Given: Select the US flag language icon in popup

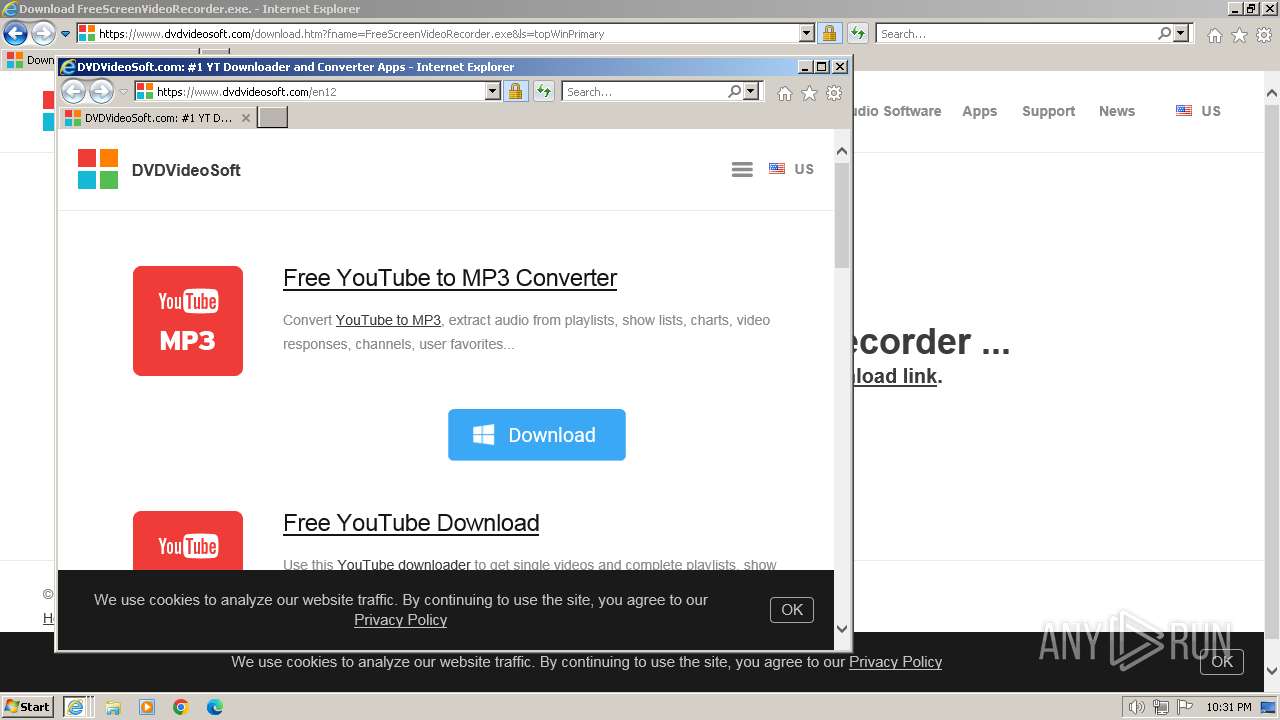Looking at the screenshot, I should [777, 169].
